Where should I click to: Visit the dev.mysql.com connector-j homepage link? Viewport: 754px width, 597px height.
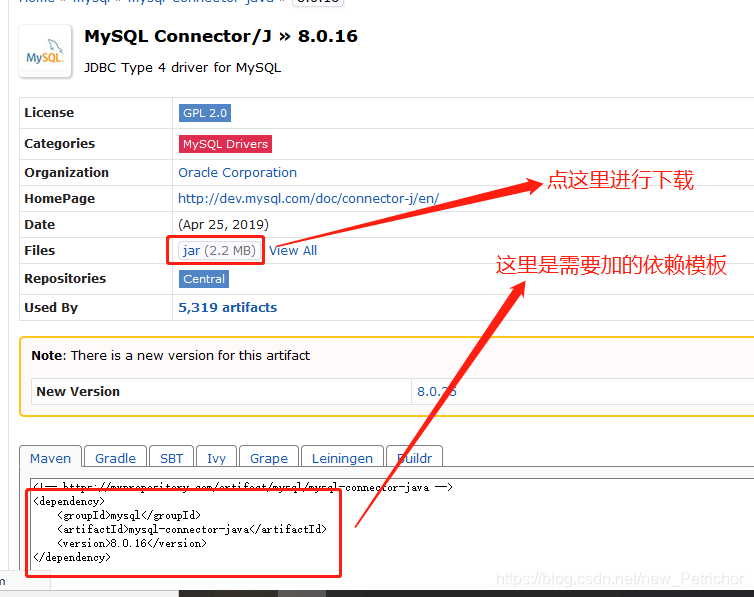[308, 199]
